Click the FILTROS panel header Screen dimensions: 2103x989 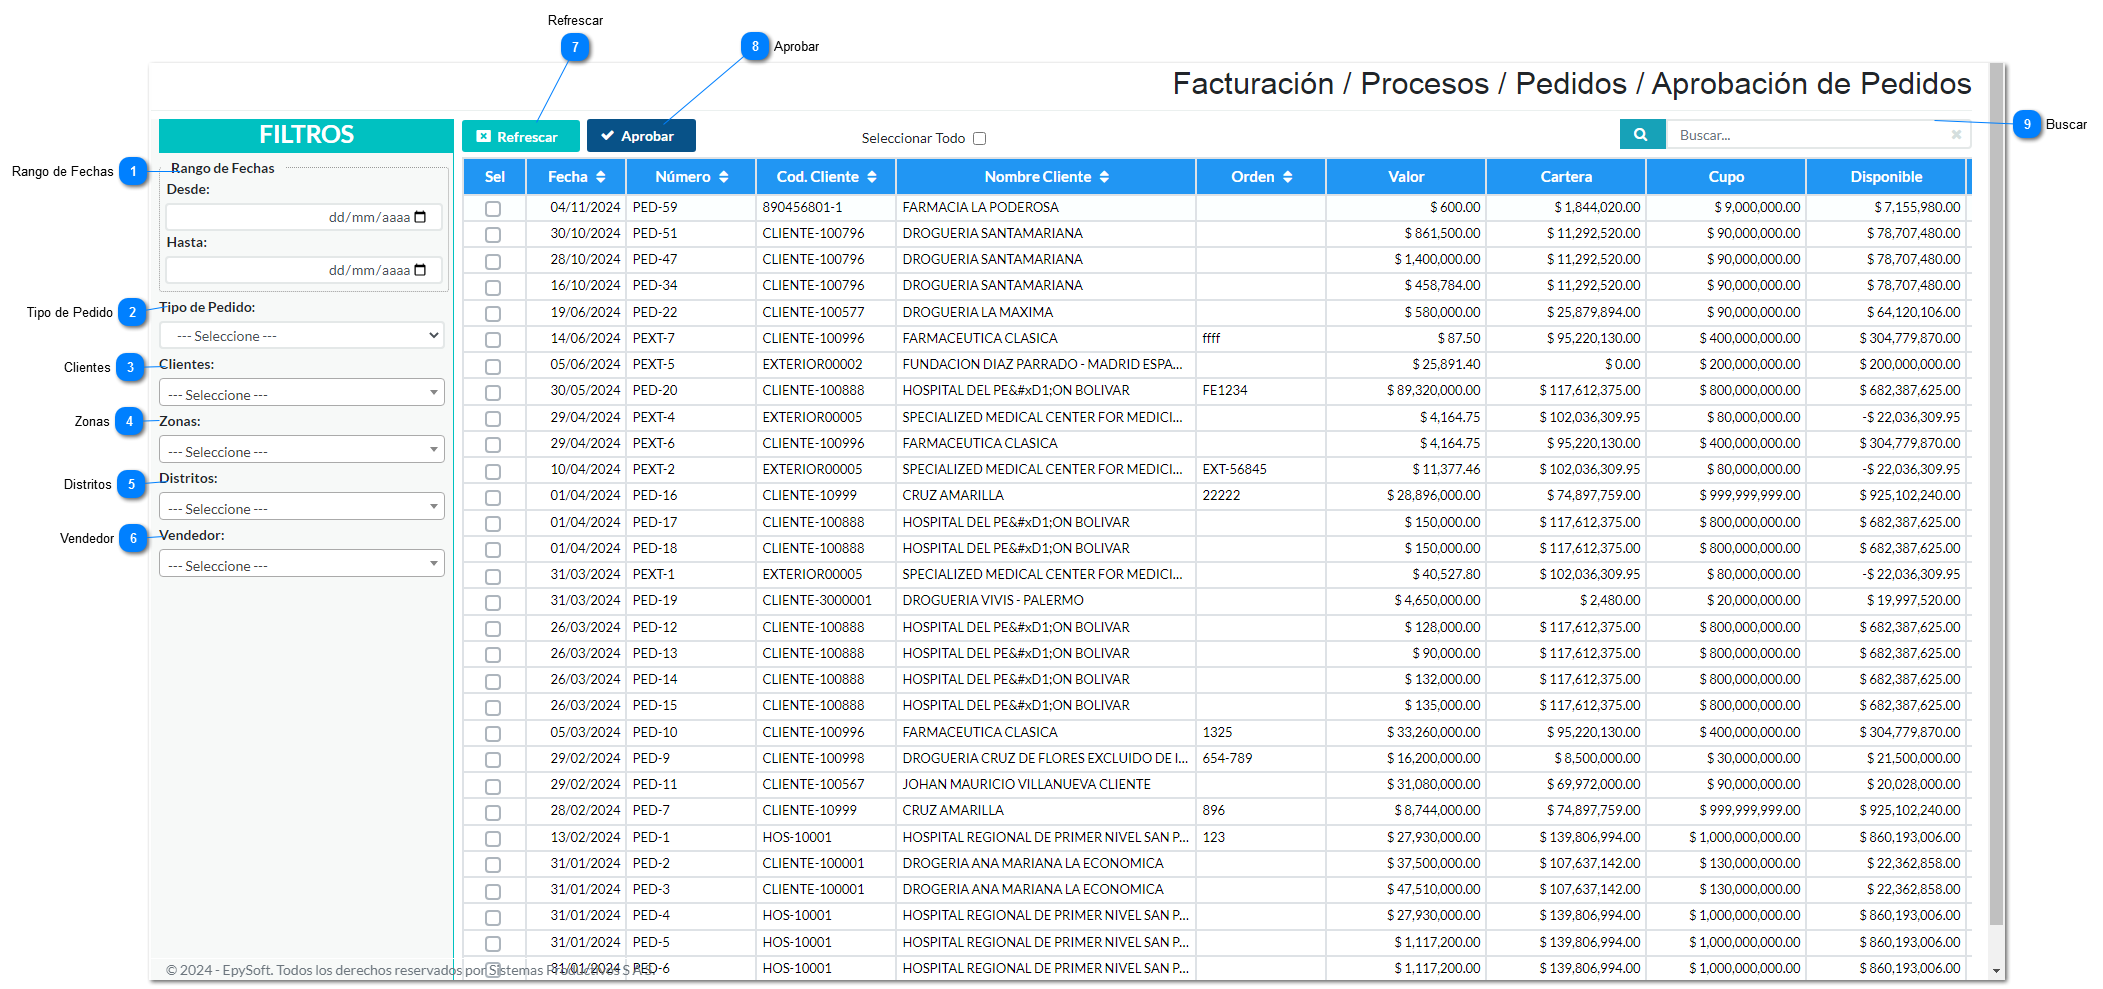[x=306, y=135]
